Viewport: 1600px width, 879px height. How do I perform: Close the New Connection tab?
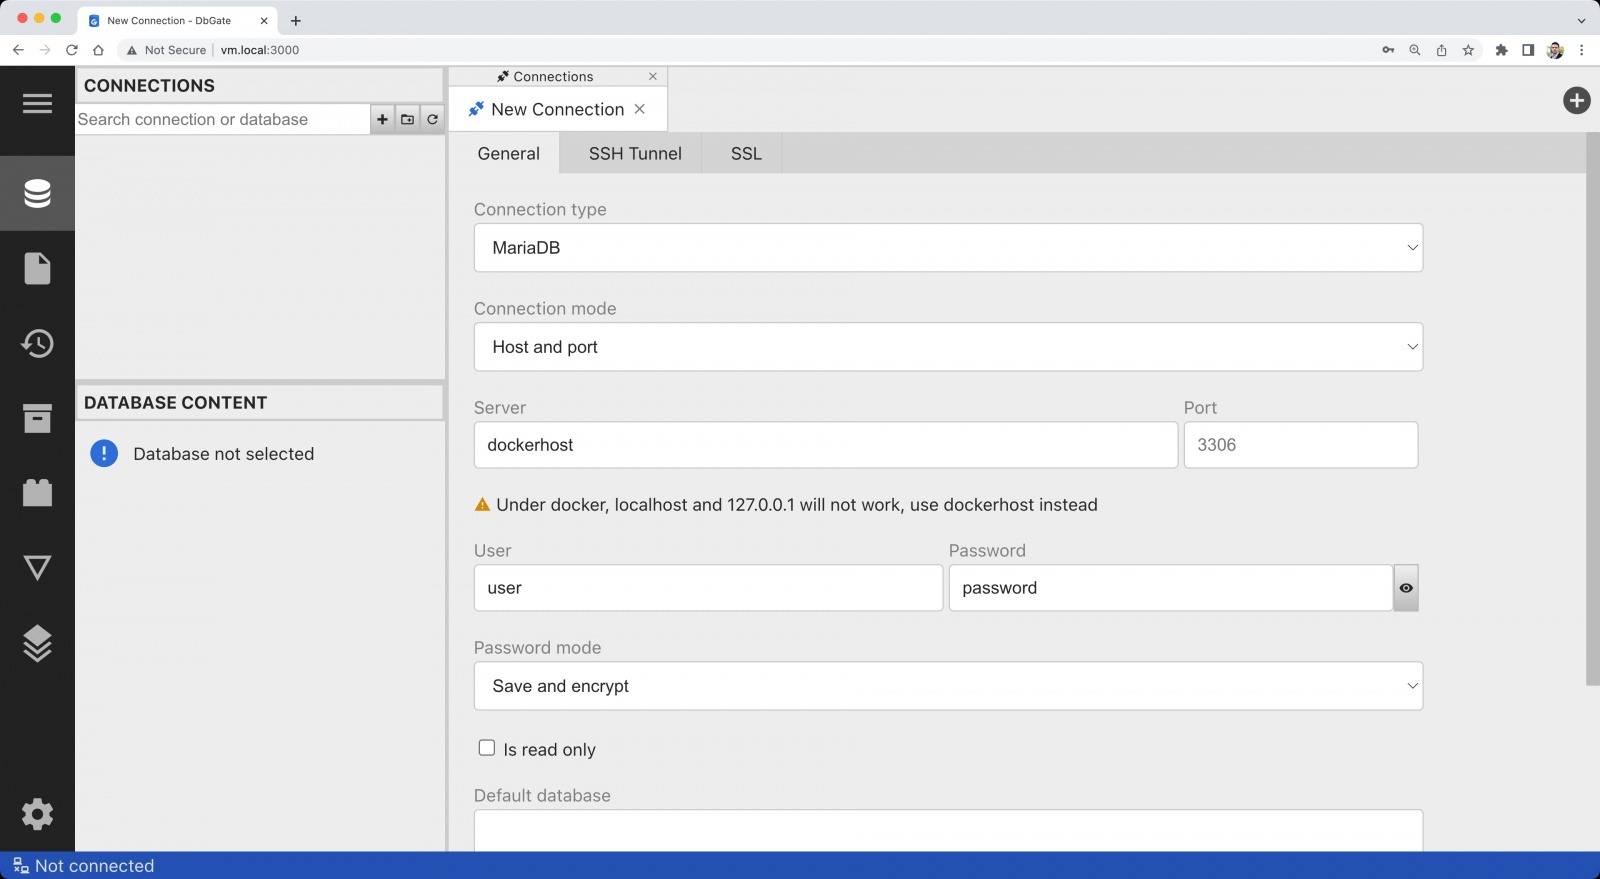tap(640, 109)
